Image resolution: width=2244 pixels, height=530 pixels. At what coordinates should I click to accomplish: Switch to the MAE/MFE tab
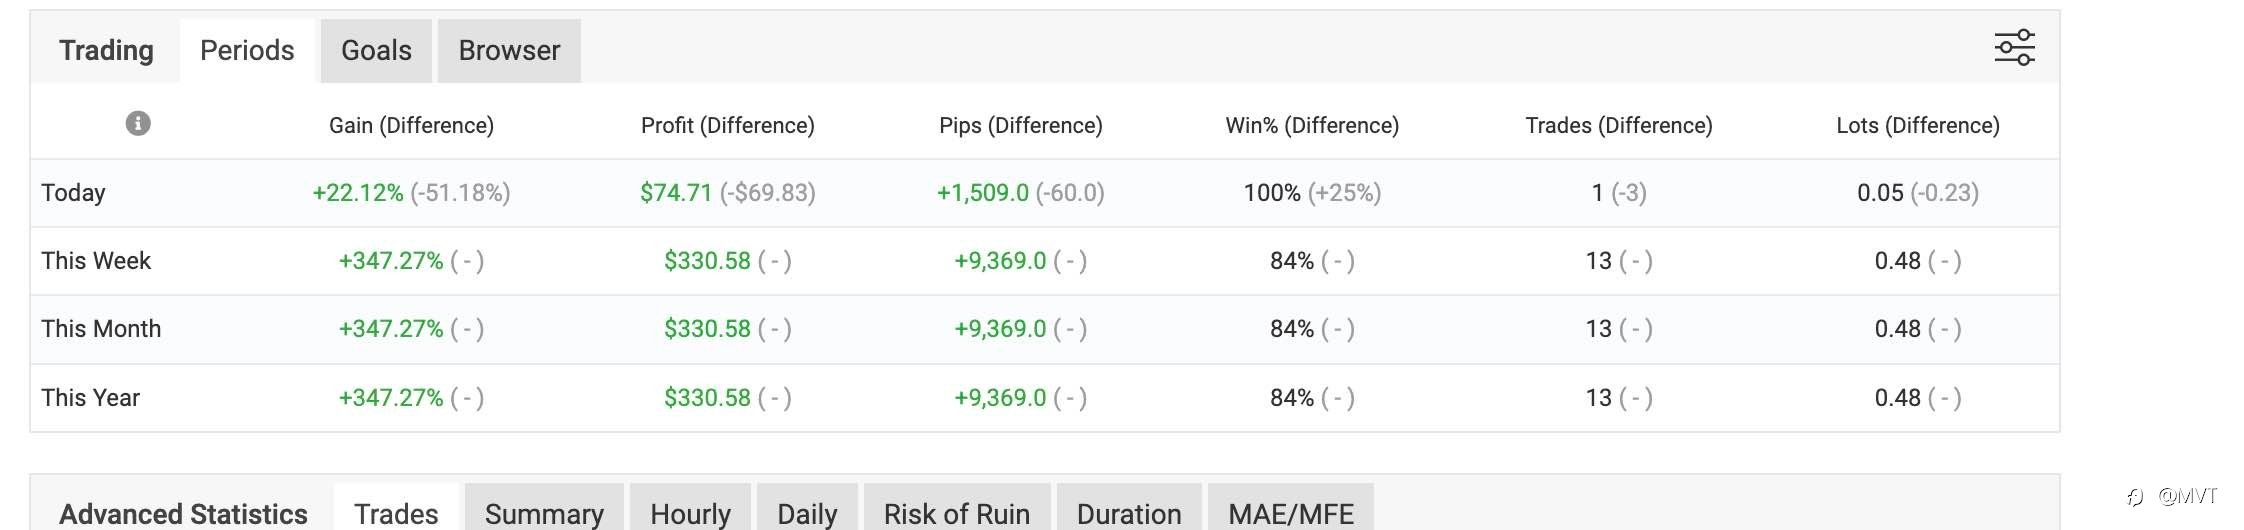[1291, 512]
